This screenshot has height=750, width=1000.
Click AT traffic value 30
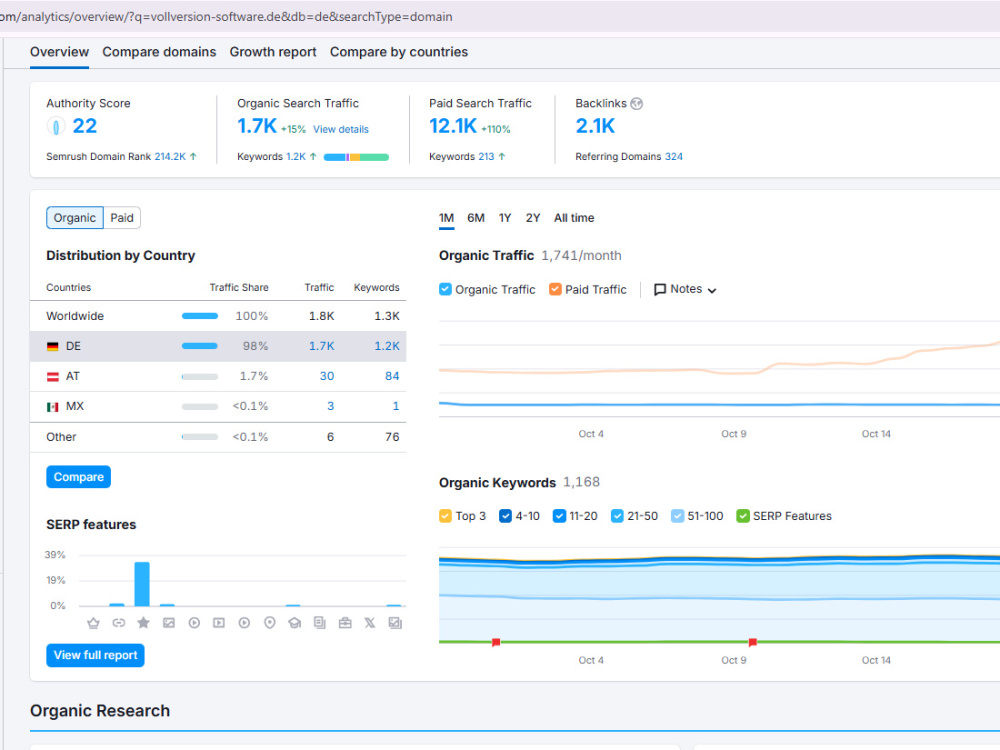tap(327, 376)
